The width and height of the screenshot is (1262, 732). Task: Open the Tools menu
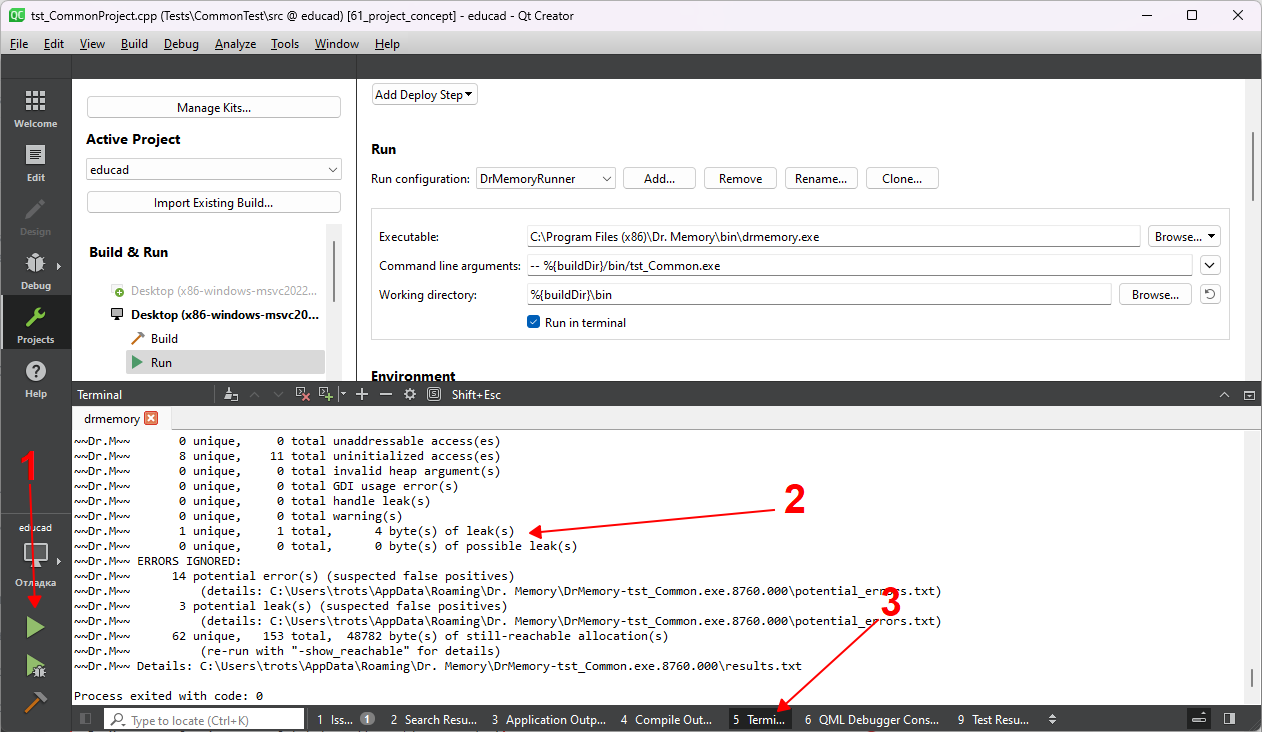(285, 44)
